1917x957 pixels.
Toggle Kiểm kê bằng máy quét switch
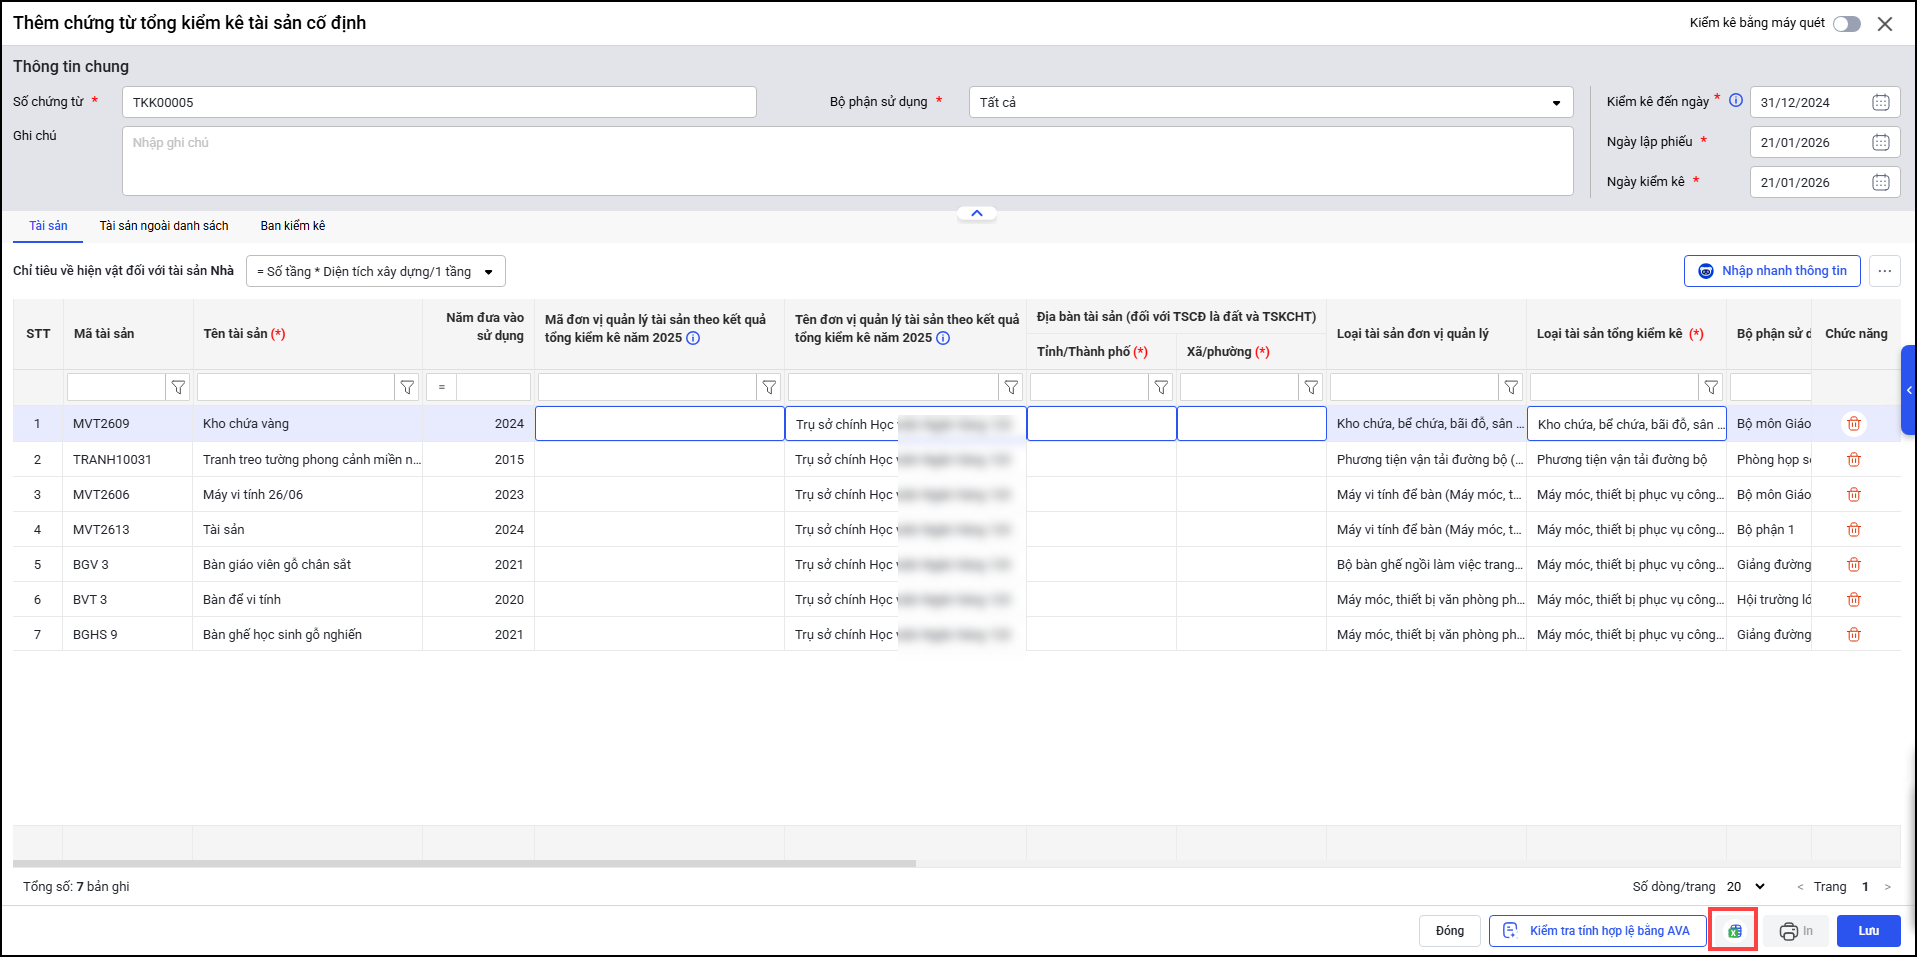coord(1846,24)
